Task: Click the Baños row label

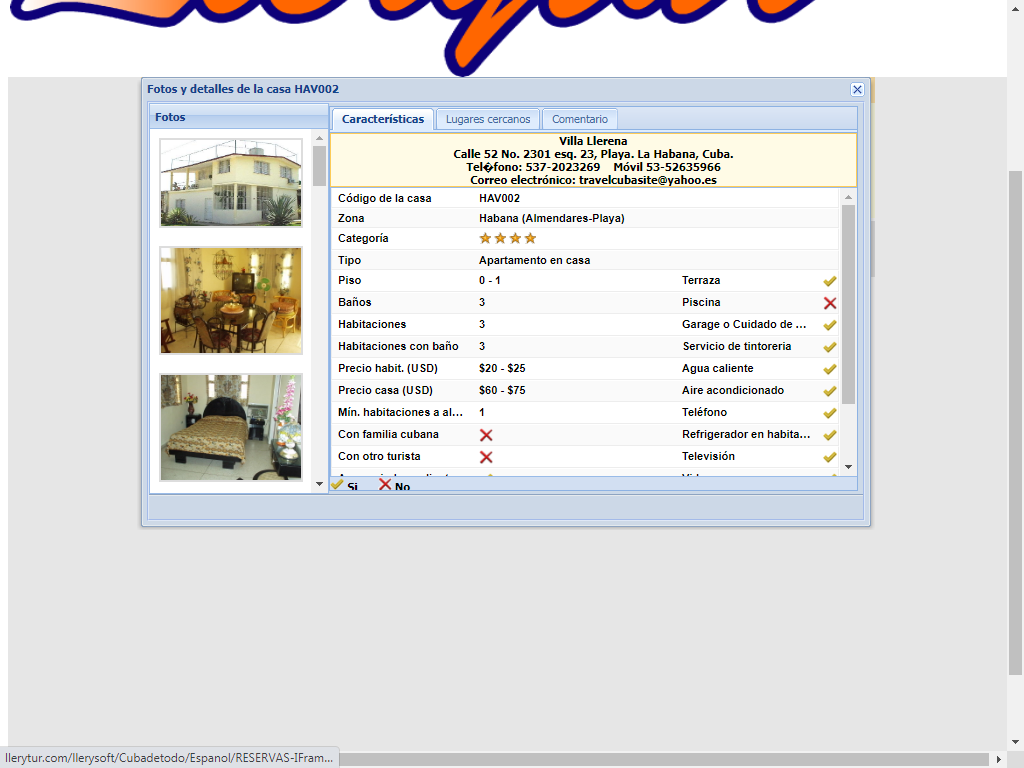Action: [355, 302]
